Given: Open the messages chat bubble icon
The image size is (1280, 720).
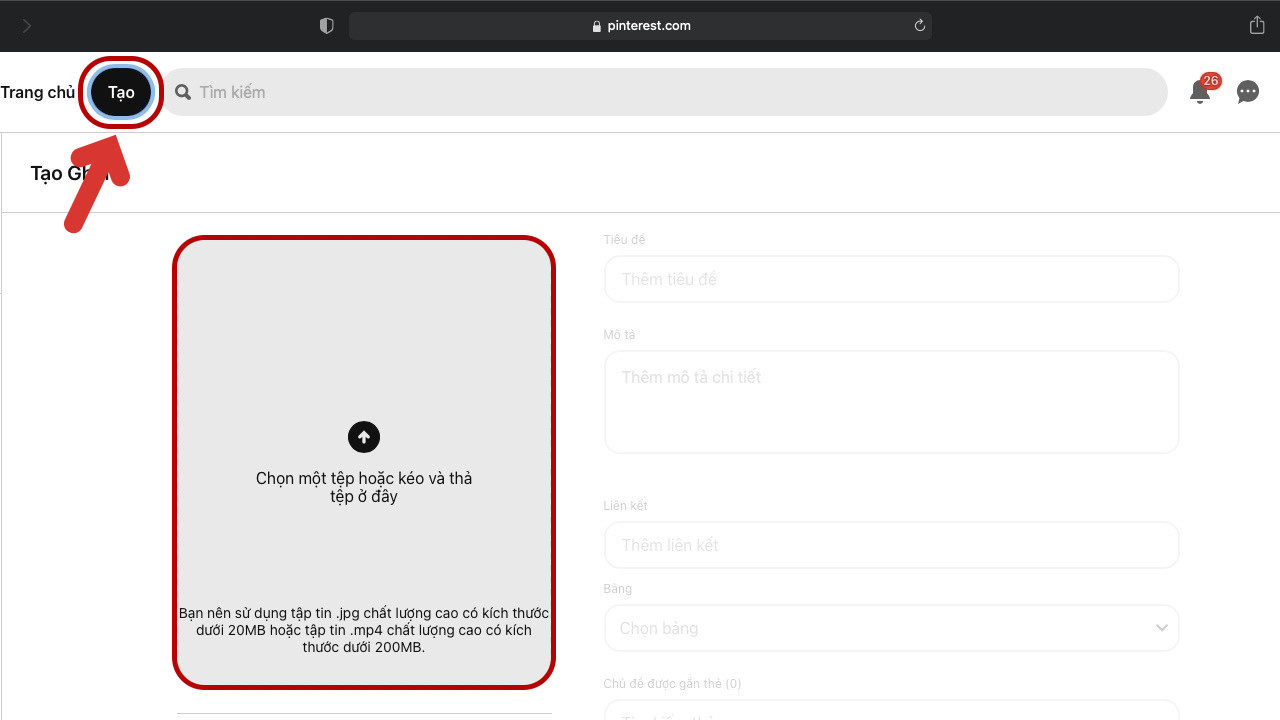Looking at the screenshot, I should pyautogui.click(x=1248, y=92).
